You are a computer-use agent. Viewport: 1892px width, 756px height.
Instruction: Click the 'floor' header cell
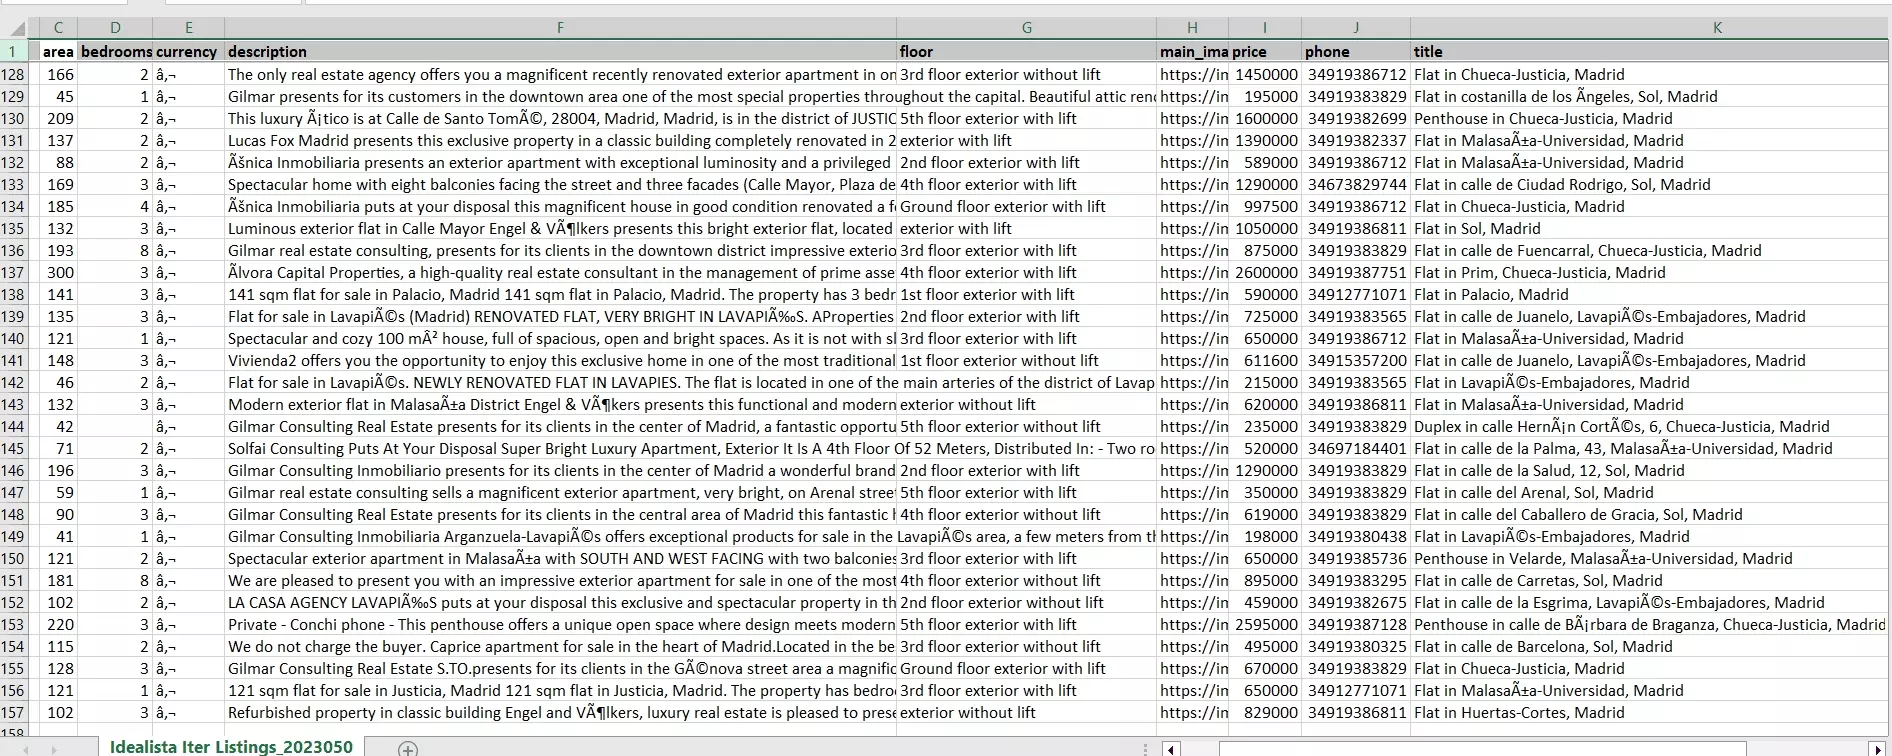(x=1026, y=51)
